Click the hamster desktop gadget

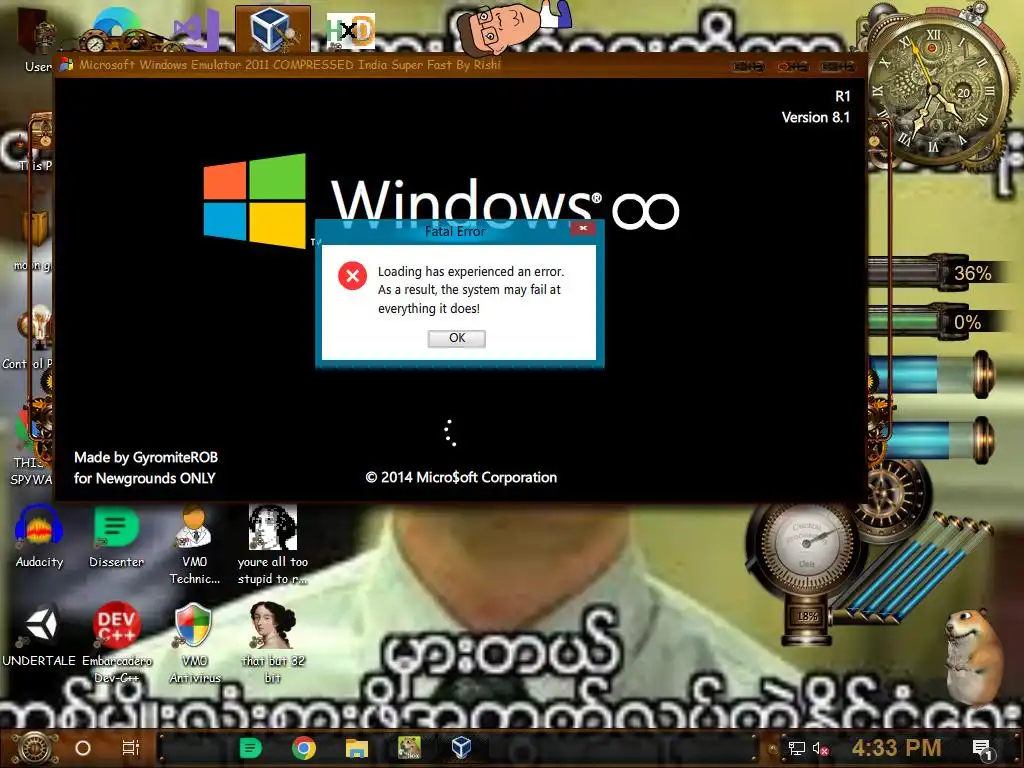(974, 655)
